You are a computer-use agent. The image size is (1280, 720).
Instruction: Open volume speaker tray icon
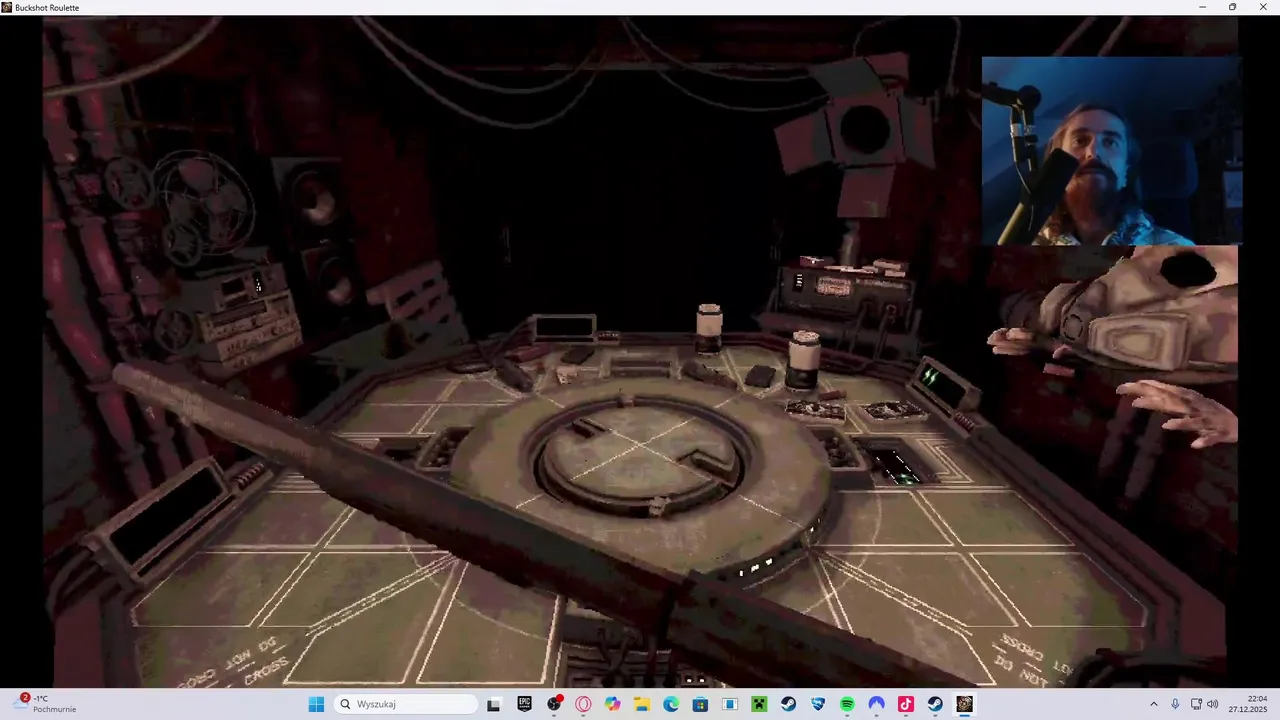1213,704
